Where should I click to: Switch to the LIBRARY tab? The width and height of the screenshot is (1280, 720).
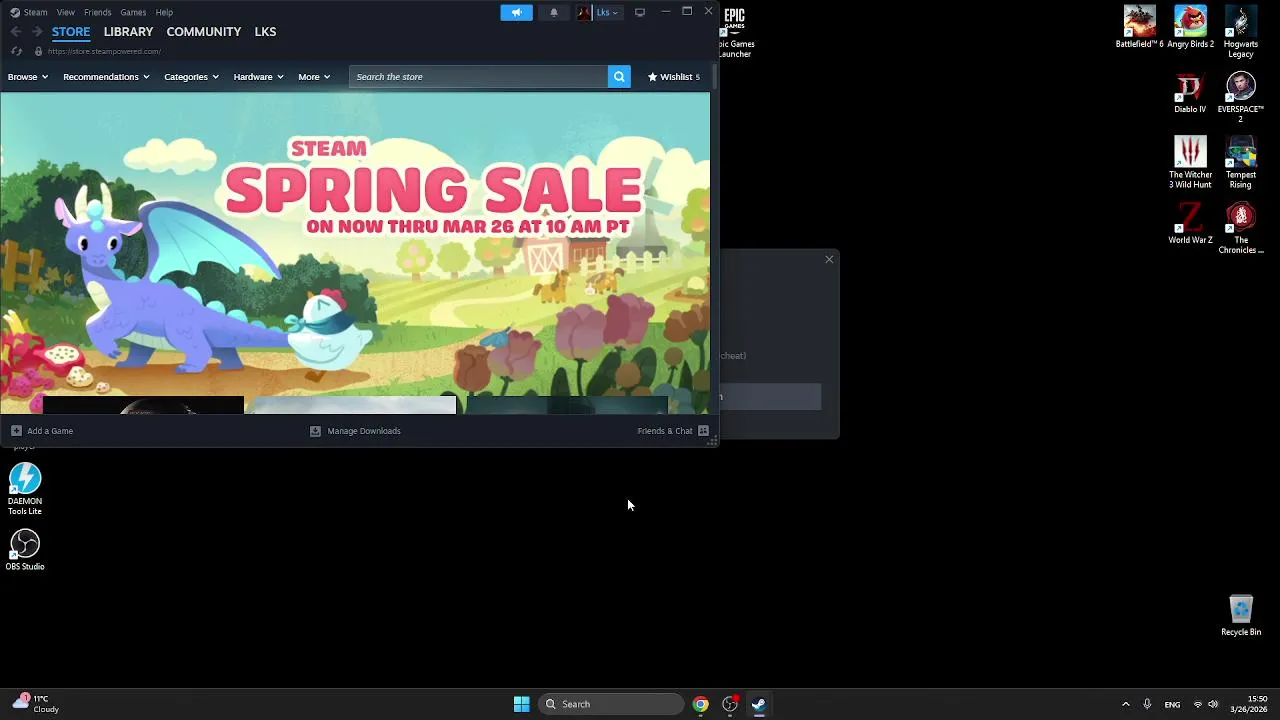coord(128,32)
